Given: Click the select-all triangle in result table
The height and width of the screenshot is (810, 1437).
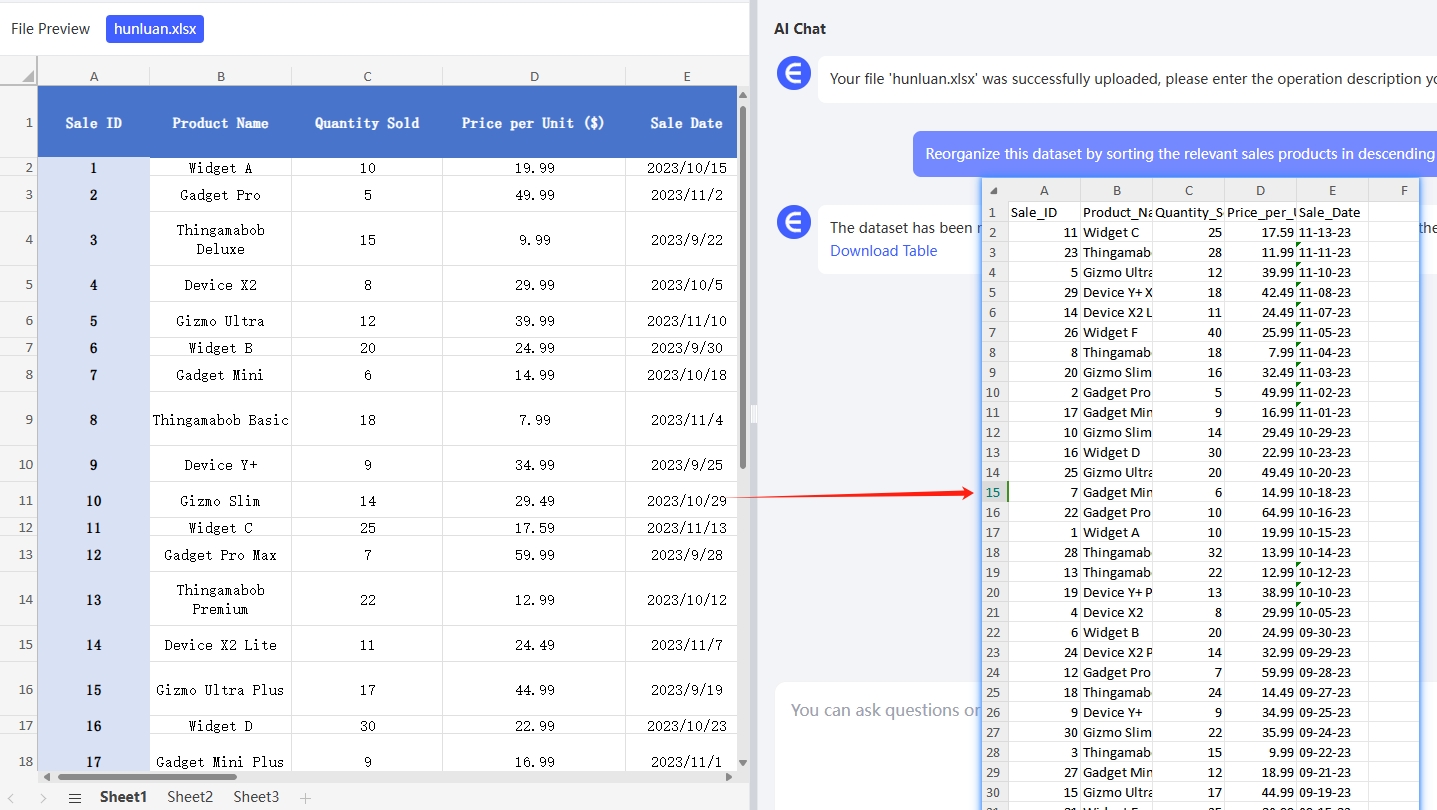Looking at the screenshot, I should pos(993,191).
